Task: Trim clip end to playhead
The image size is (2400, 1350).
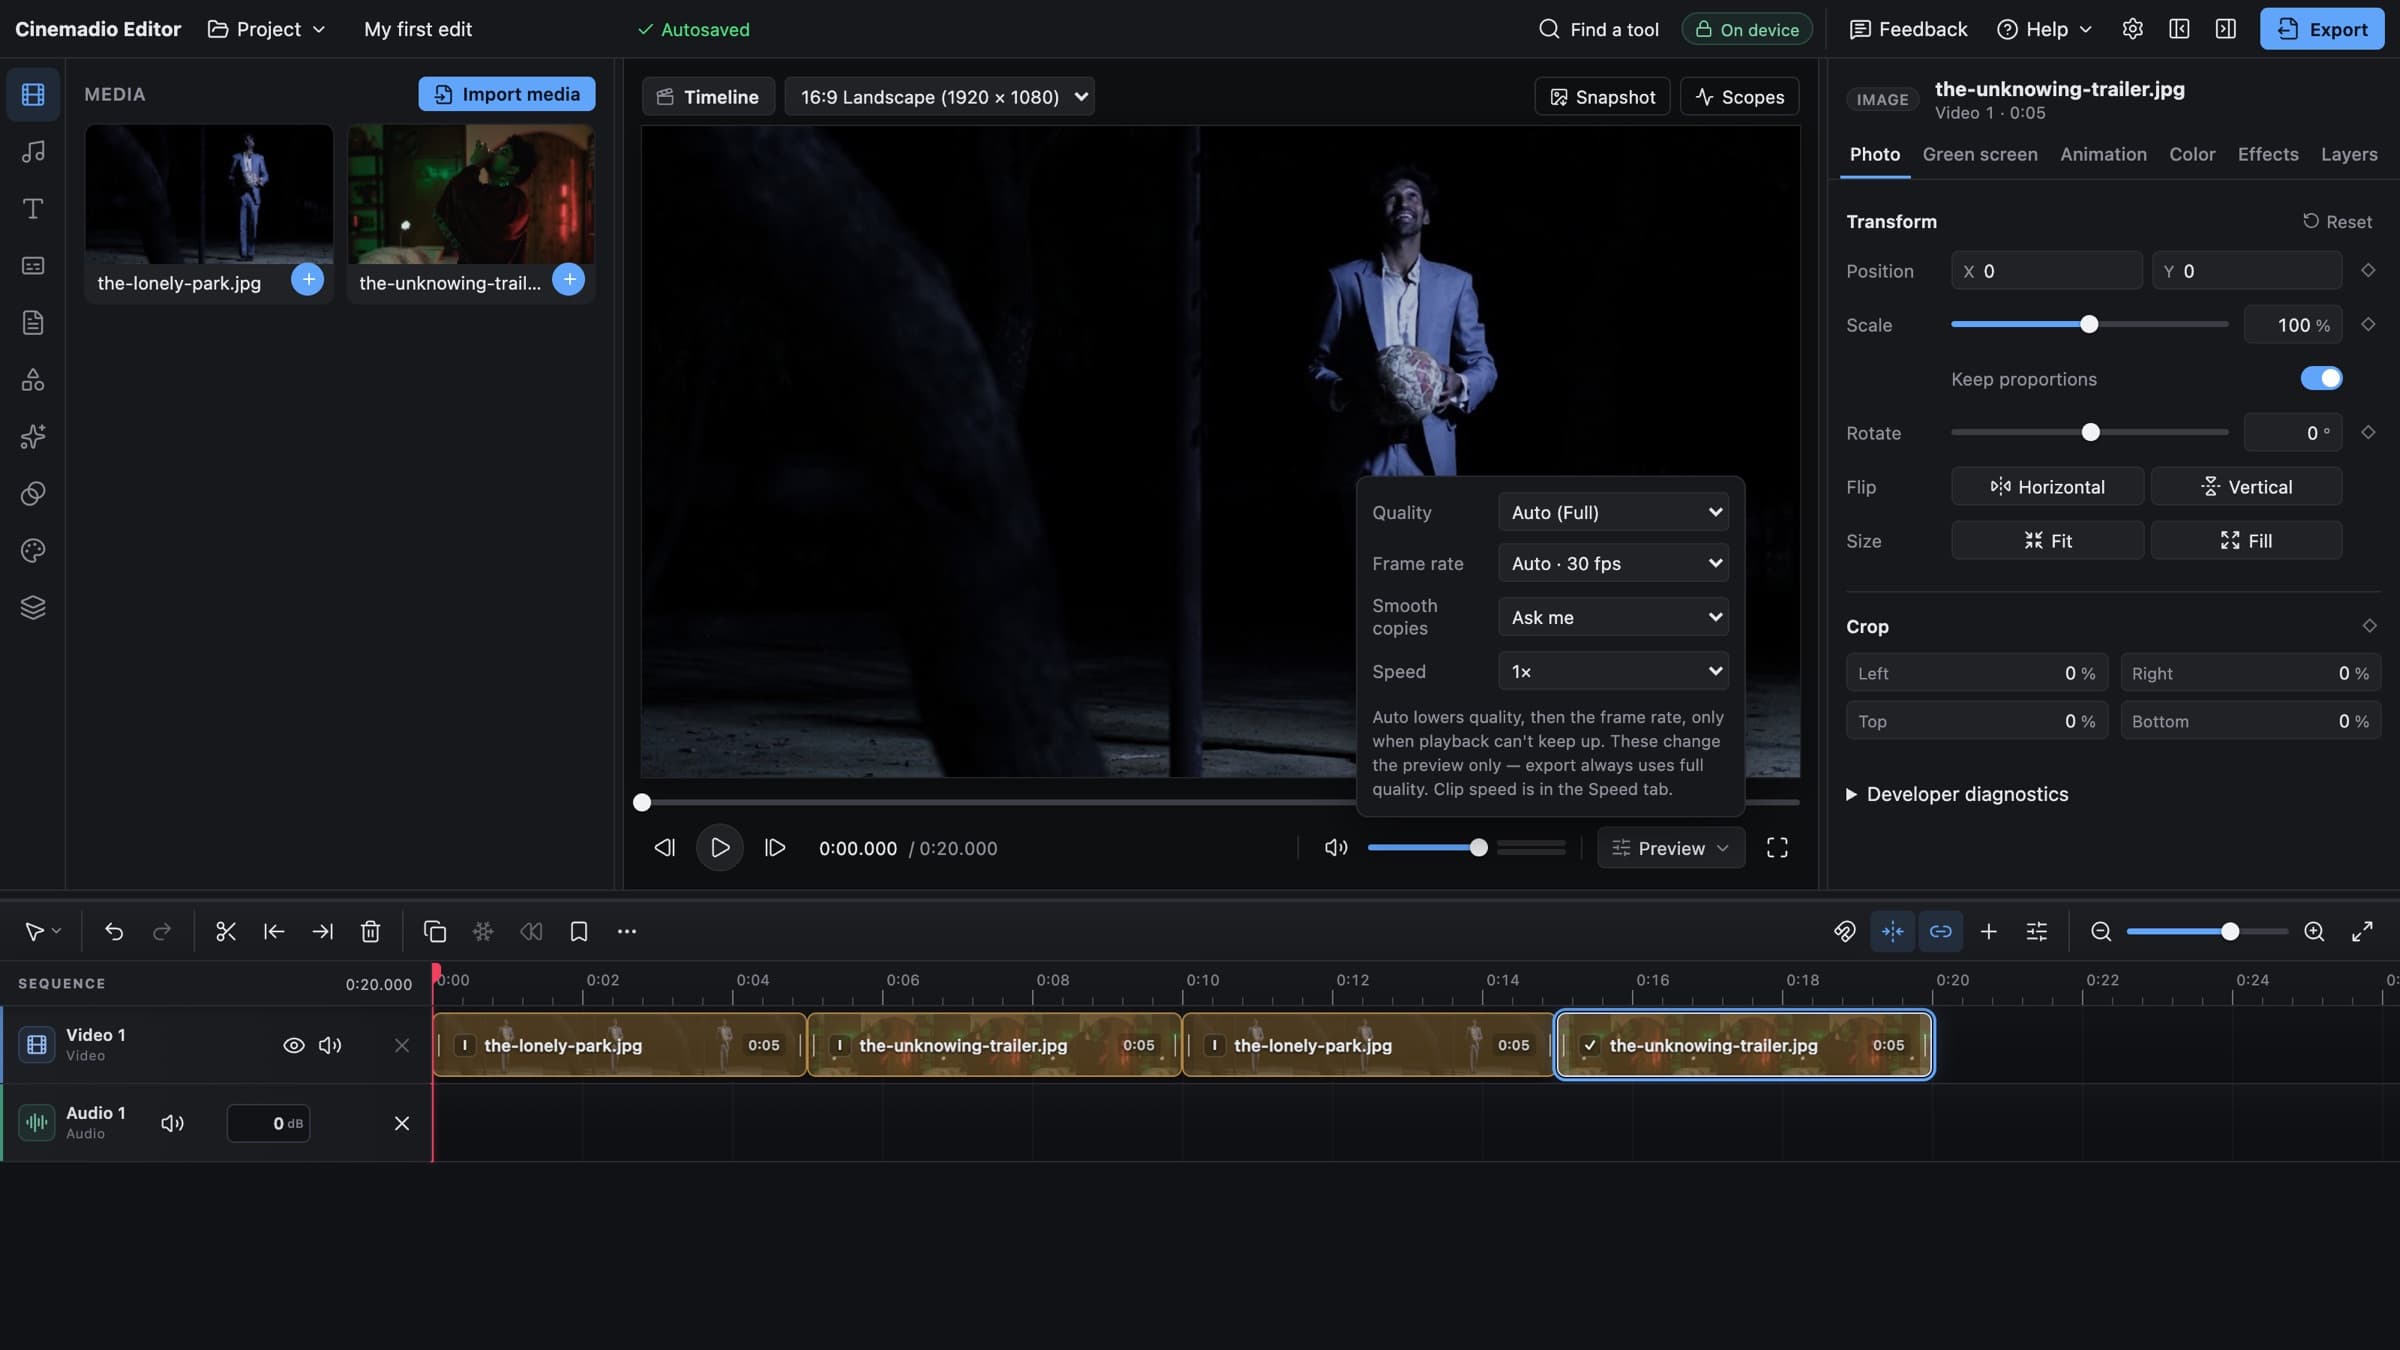Action: click(x=322, y=932)
